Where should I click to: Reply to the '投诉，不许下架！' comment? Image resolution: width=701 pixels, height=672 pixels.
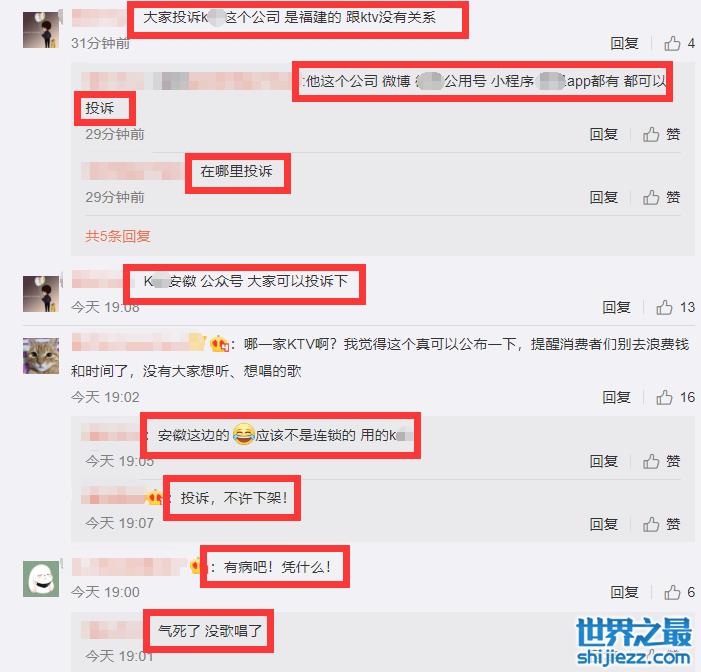pos(604,524)
